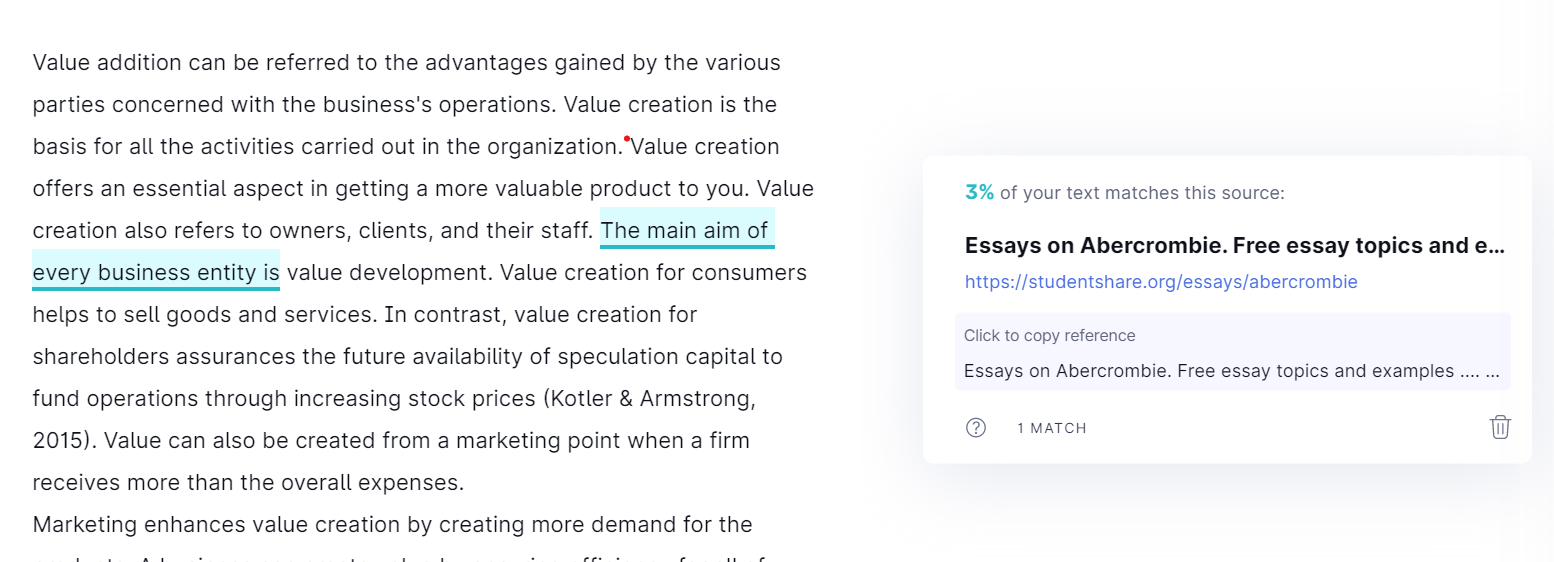1554x562 pixels.
Task: Click the red dot after 'organization.'
Action: 627,139
